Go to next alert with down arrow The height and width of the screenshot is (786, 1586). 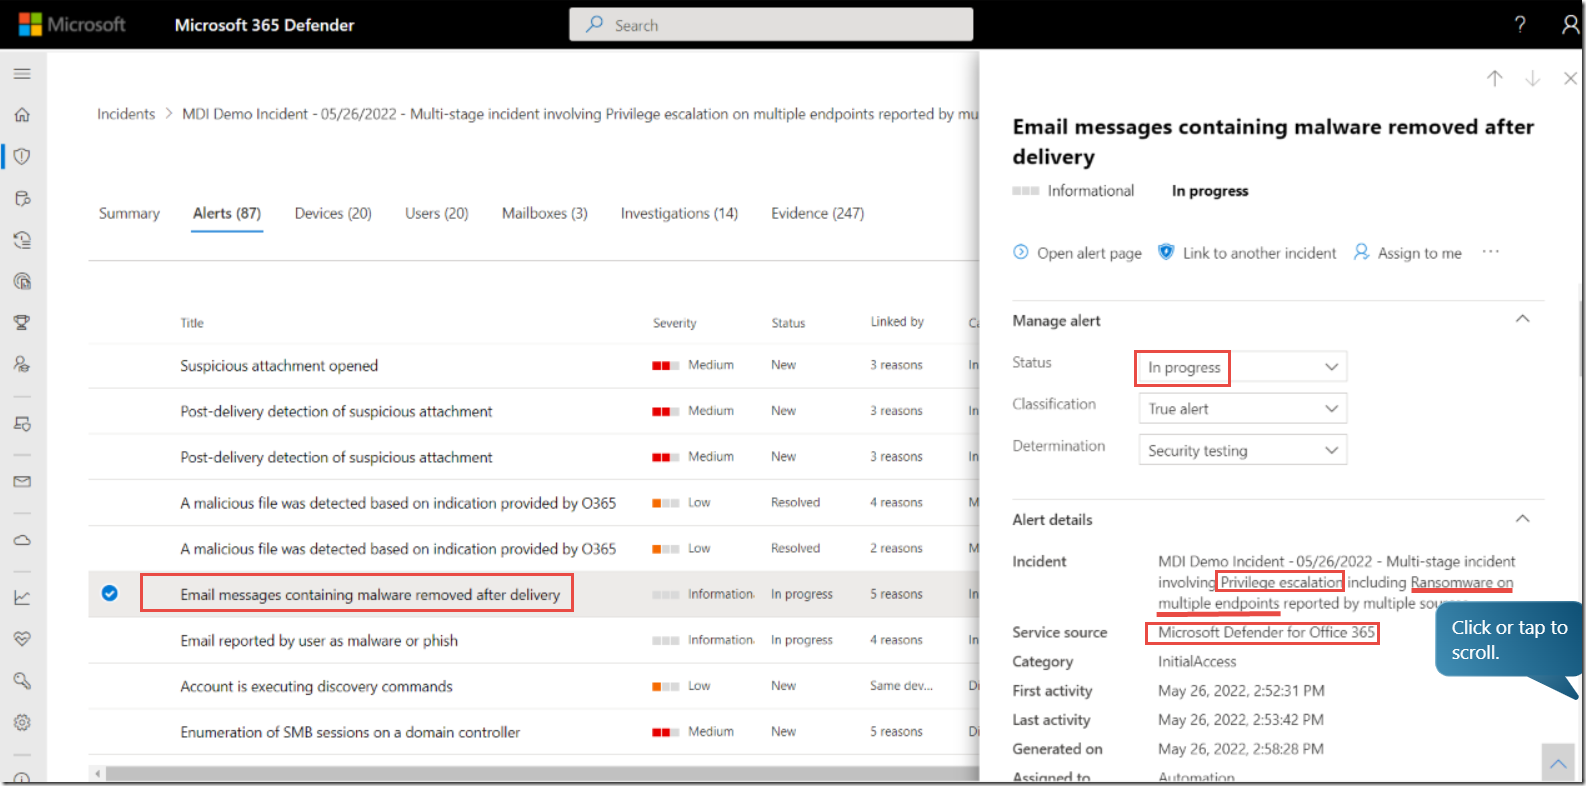(1532, 78)
